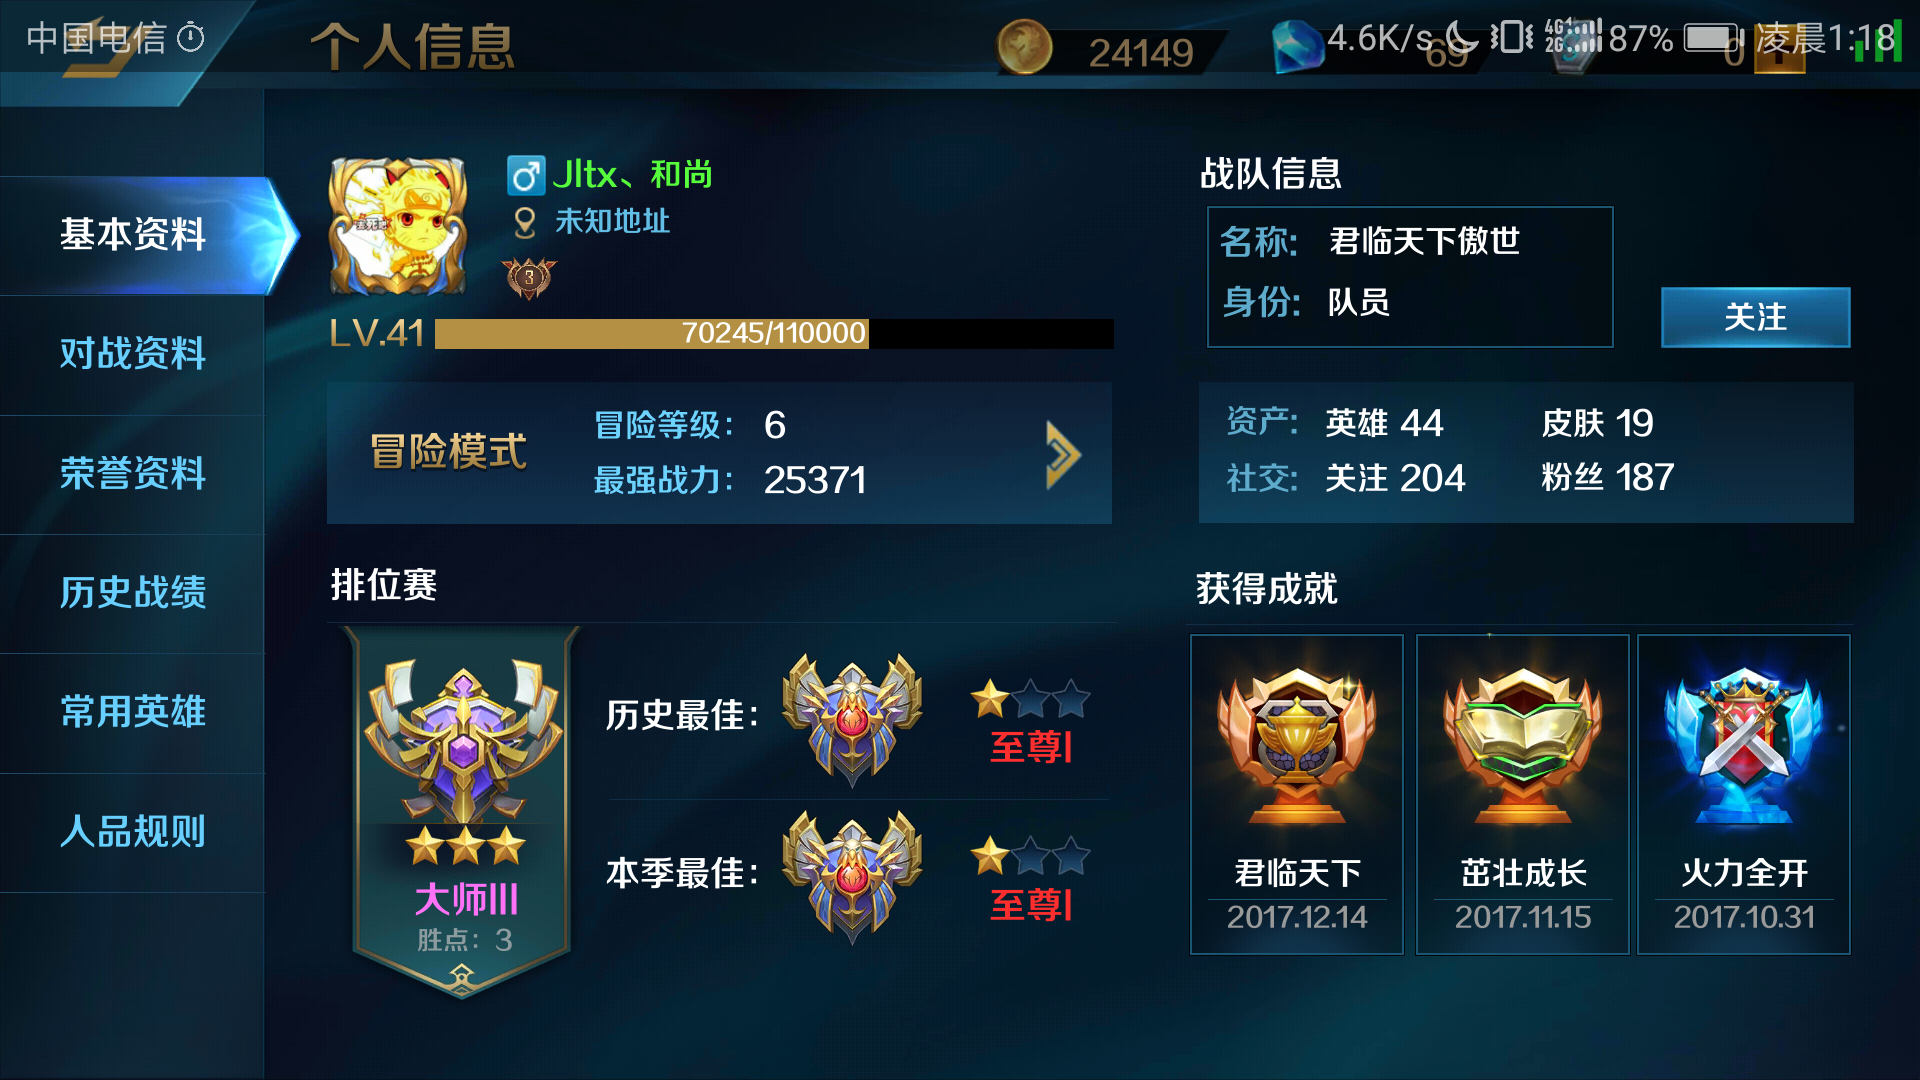This screenshot has height=1080, width=1920.
Task: Switch to 对战资料 tab
Action: coord(132,354)
